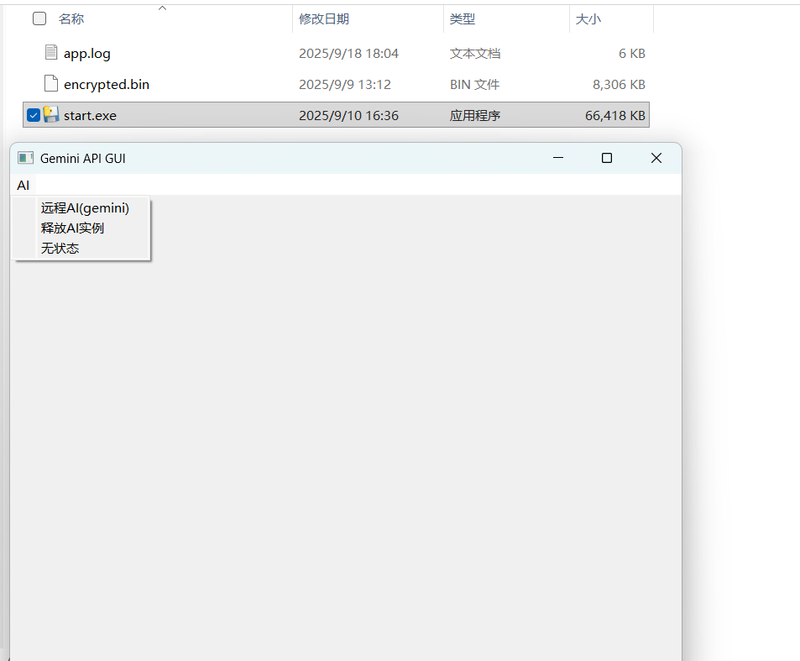Click the start.exe application icon

[x=51, y=115]
